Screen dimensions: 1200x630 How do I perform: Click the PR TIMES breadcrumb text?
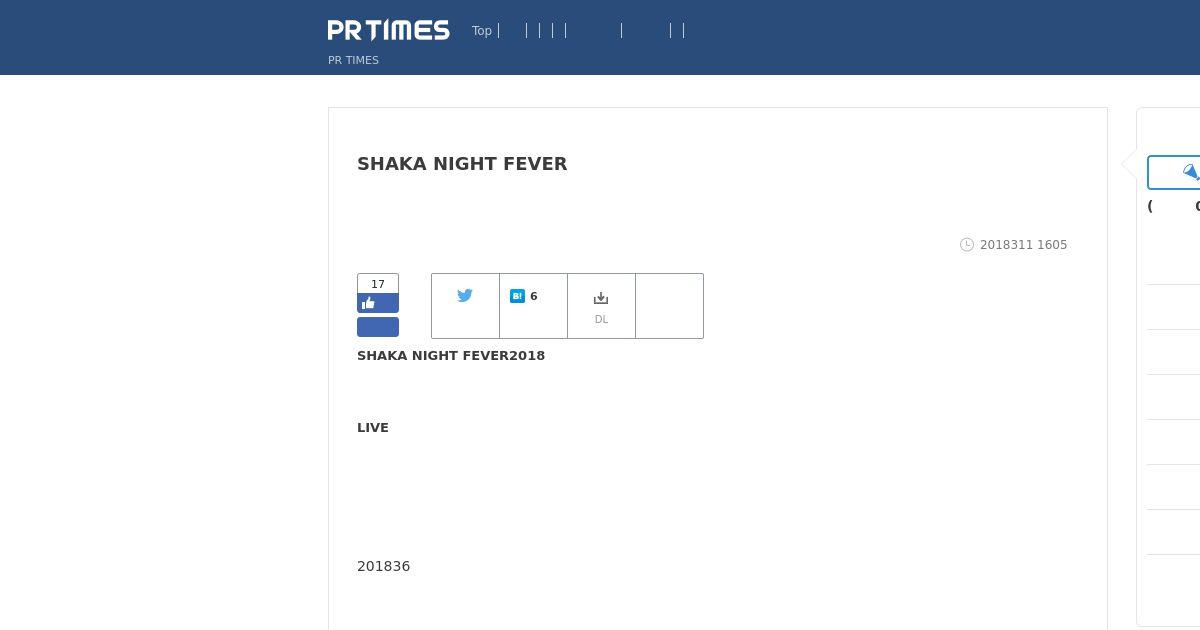coord(353,60)
